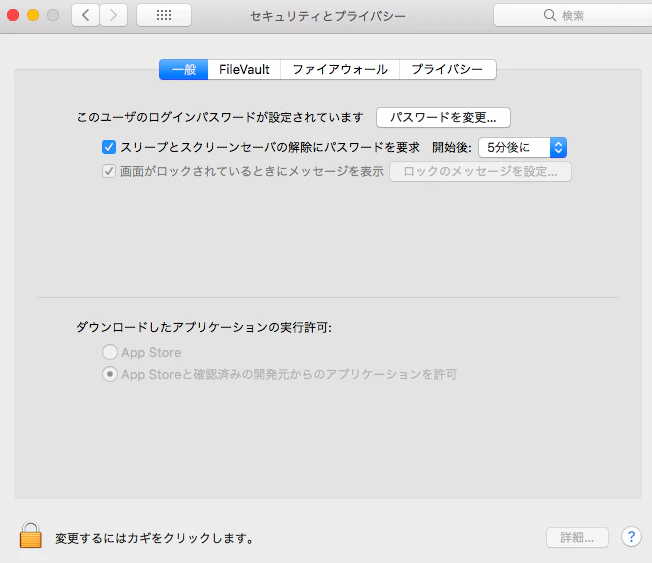Go forward using the right arrow button
Screen dimensions: 652x563
pyautogui.click(x=113, y=15)
